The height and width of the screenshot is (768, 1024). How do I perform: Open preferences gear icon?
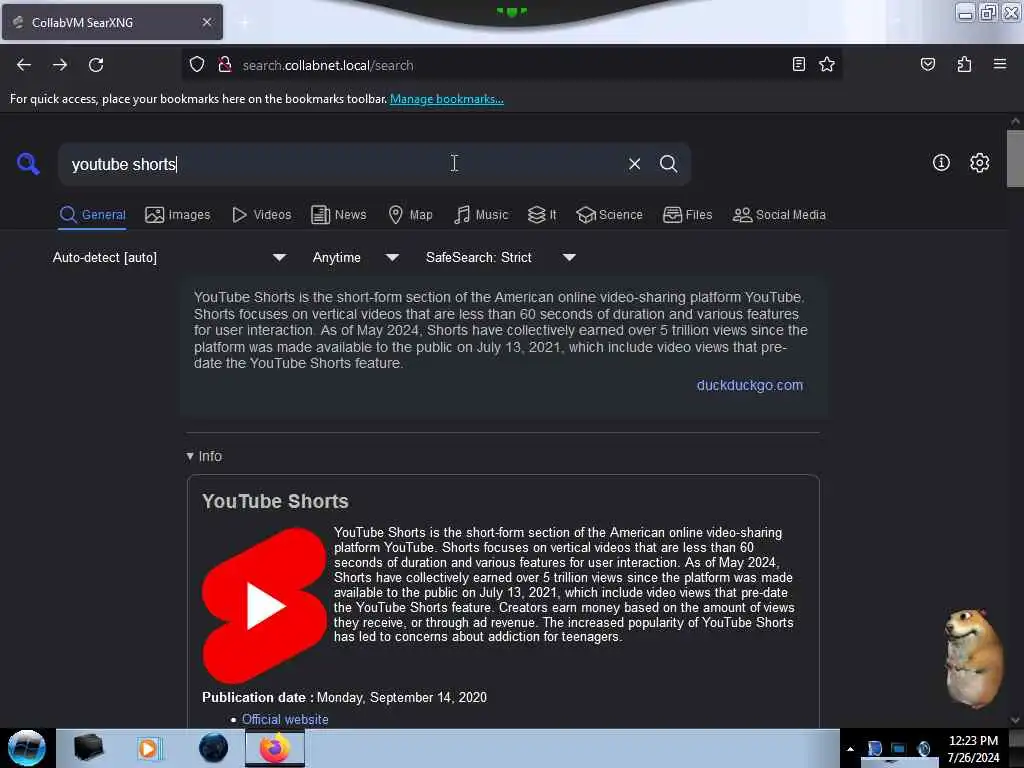[979, 163]
